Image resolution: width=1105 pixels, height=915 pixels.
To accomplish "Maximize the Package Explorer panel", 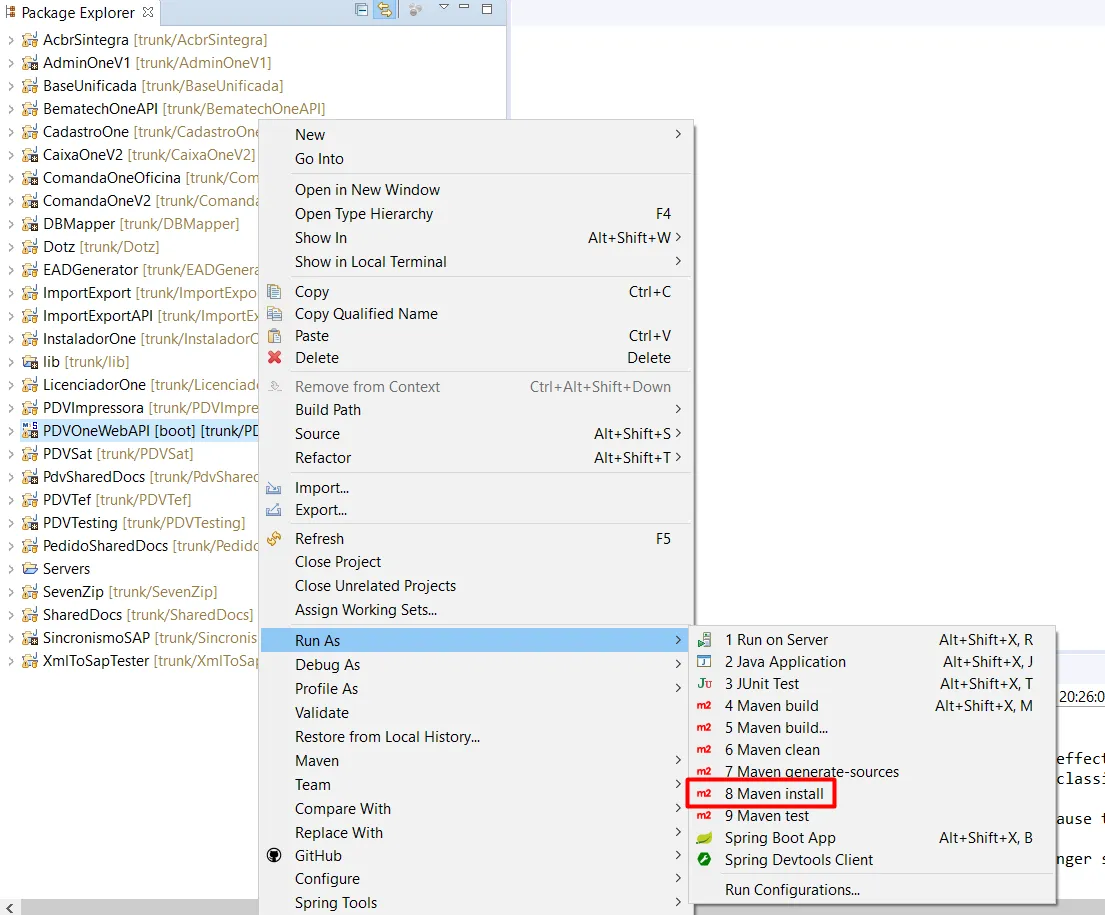I will (487, 9).
